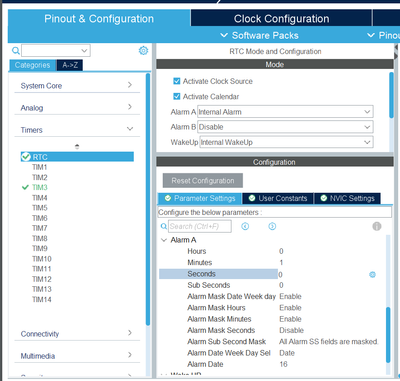This screenshot has width=400, height=381.
Task: Toggle Activate Clock Source checkbox
Action: pos(177,81)
